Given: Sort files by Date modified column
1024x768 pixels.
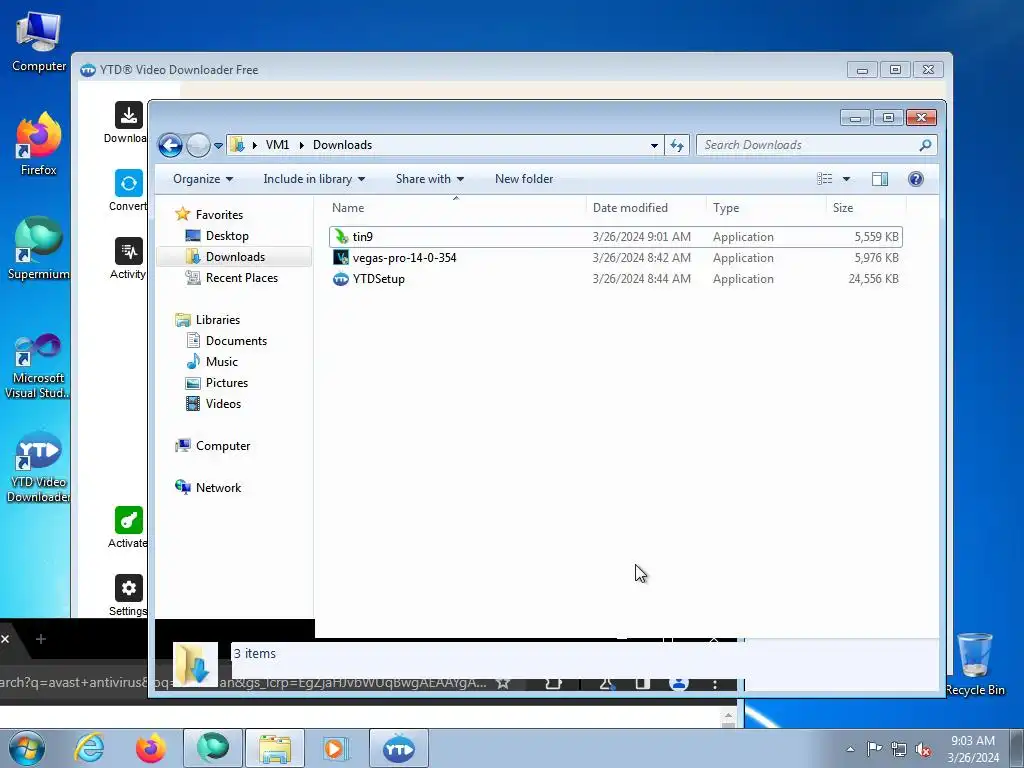Looking at the screenshot, I should tap(646, 208).
